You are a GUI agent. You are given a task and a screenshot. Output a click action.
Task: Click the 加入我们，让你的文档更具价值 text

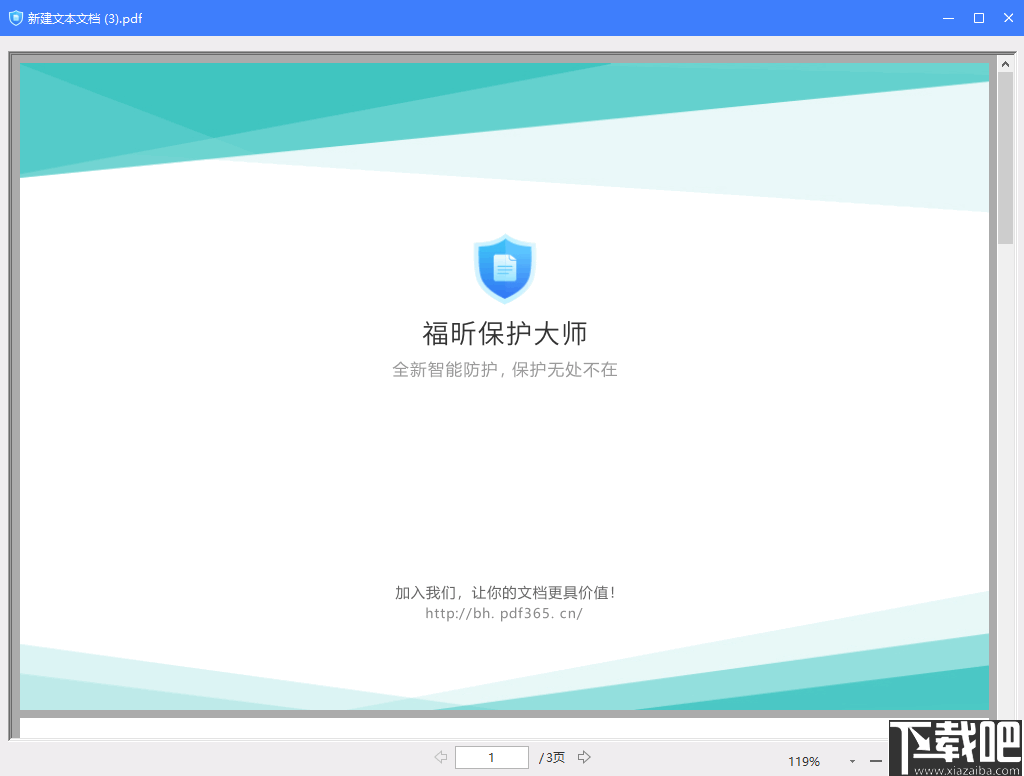pos(505,592)
